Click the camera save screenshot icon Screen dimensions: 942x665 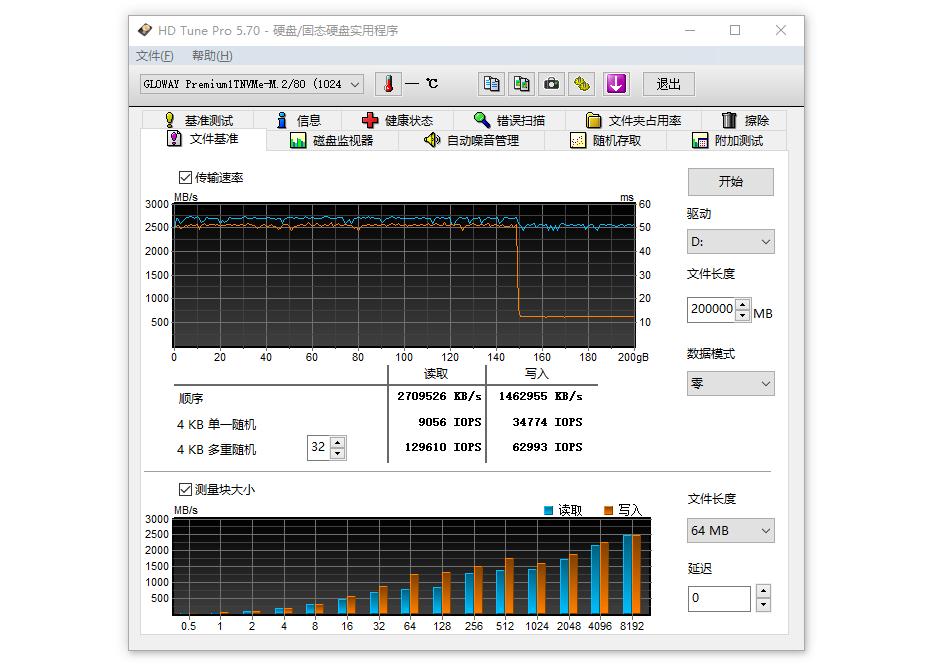point(551,84)
